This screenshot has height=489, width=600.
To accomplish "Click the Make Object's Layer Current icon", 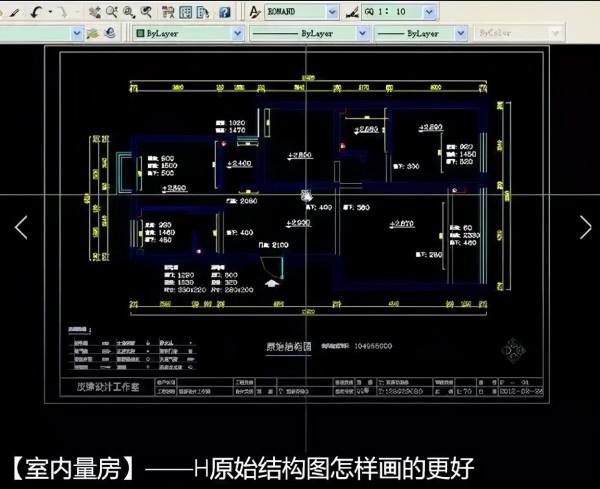I will [x=93, y=34].
